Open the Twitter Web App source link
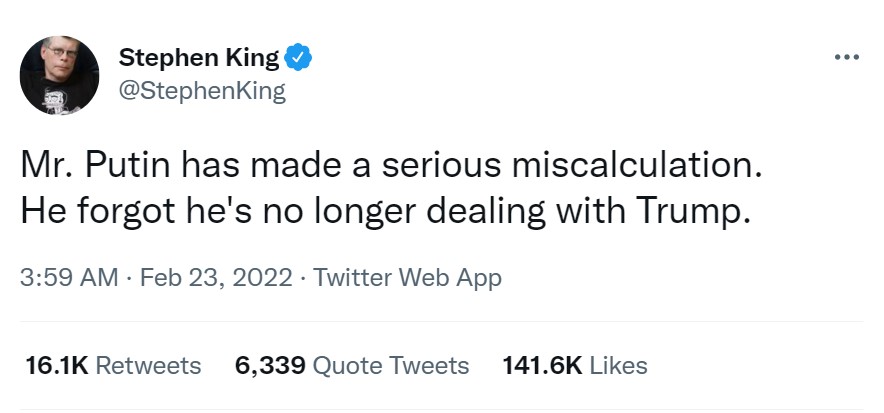884x413 pixels. point(407,277)
